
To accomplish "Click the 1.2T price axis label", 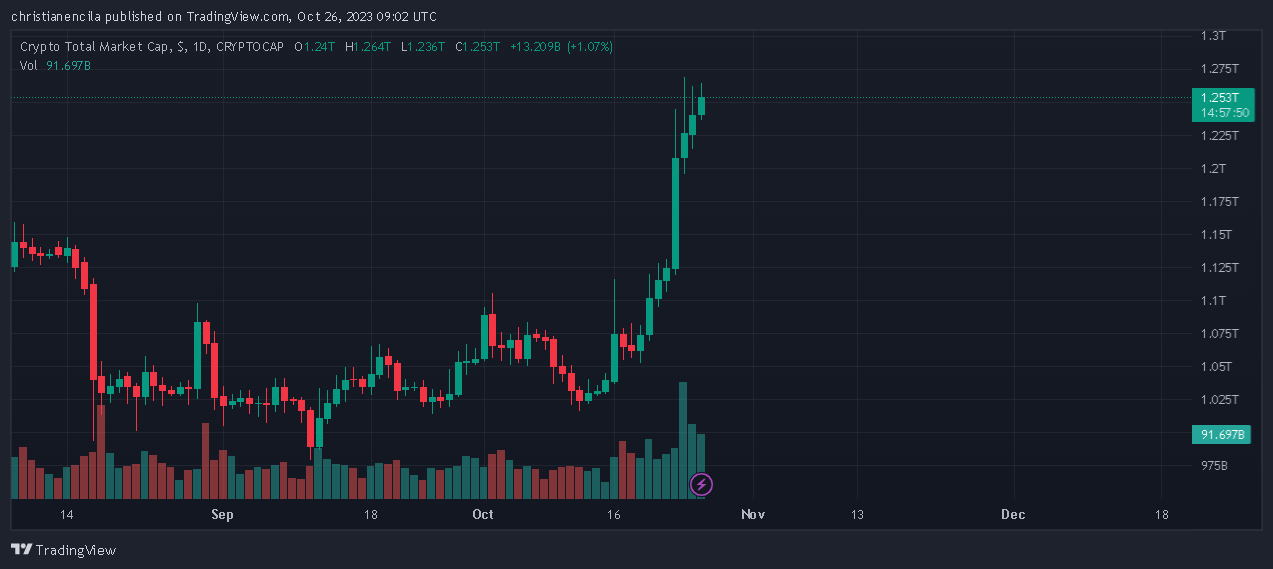I will [1213, 168].
